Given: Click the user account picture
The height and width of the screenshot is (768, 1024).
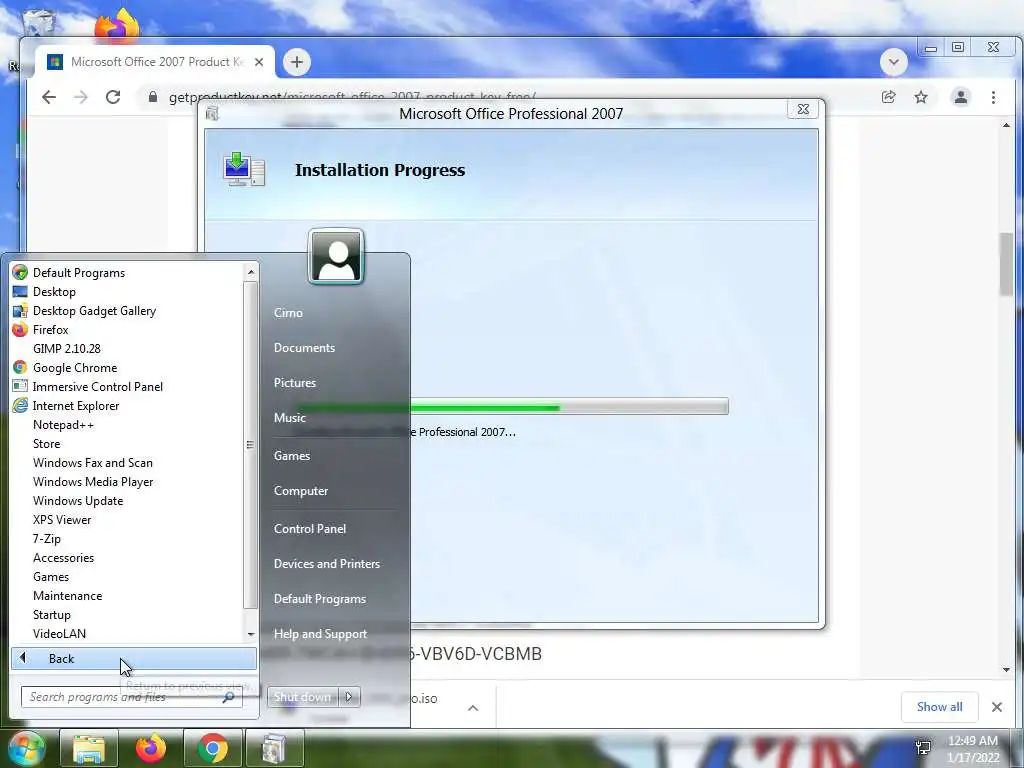Looking at the screenshot, I should [x=336, y=257].
